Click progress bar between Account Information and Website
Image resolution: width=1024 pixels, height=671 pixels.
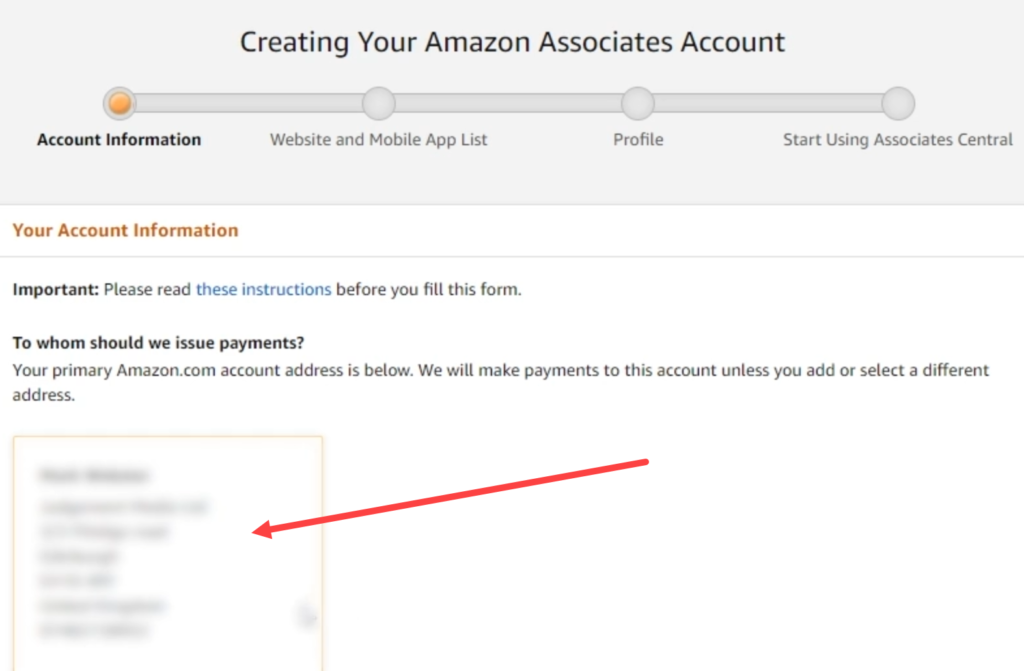pos(249,103)
